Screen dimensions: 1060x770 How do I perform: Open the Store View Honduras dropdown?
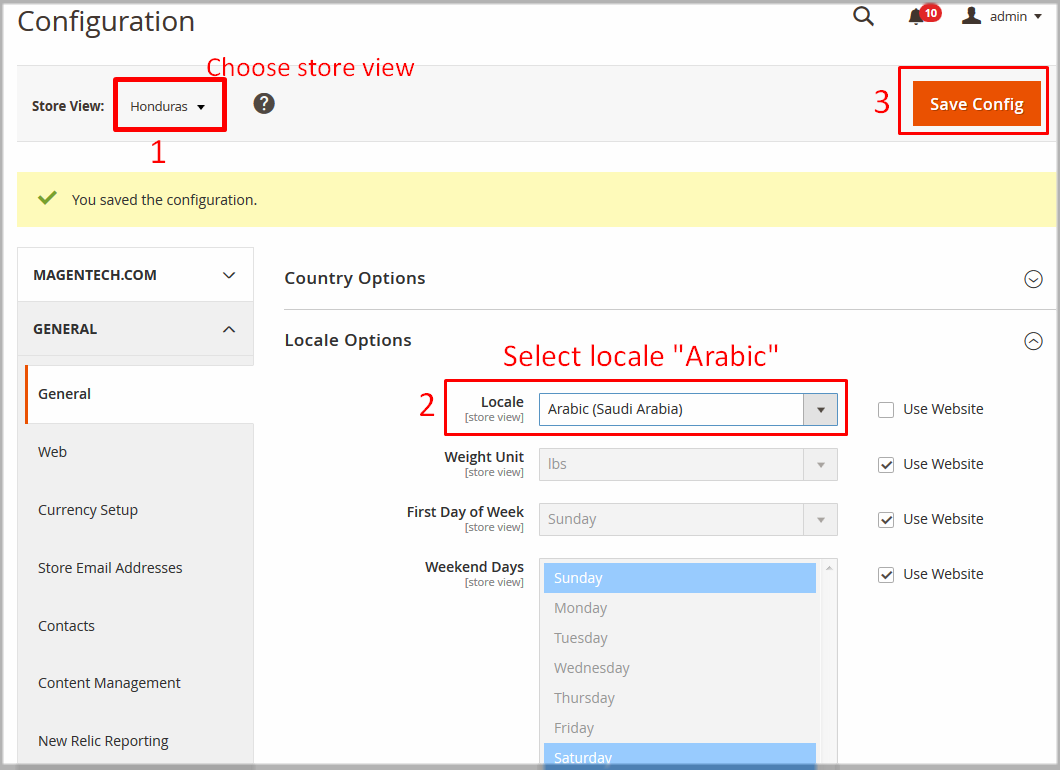pyautogui.click(x=168, y=106)
